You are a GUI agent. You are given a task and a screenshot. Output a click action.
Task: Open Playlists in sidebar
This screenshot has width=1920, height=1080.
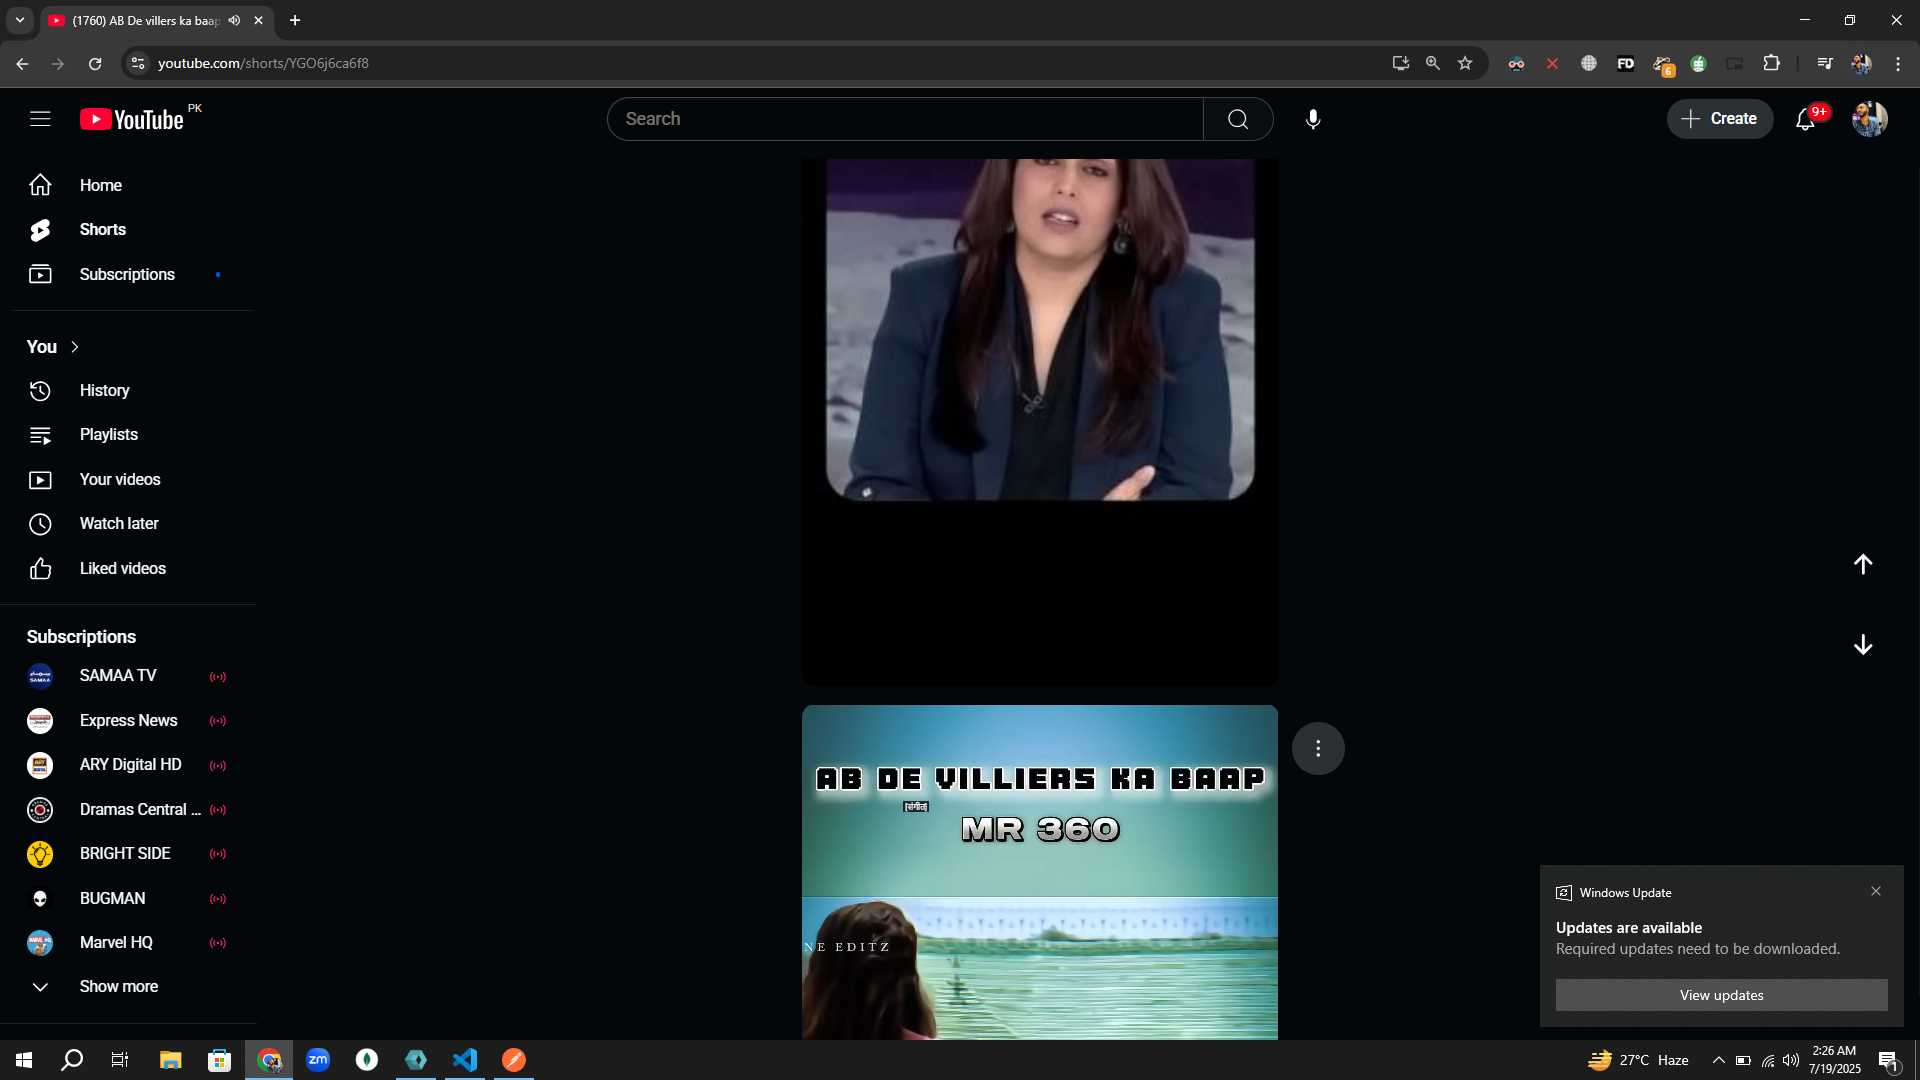[x=128, y=435]
